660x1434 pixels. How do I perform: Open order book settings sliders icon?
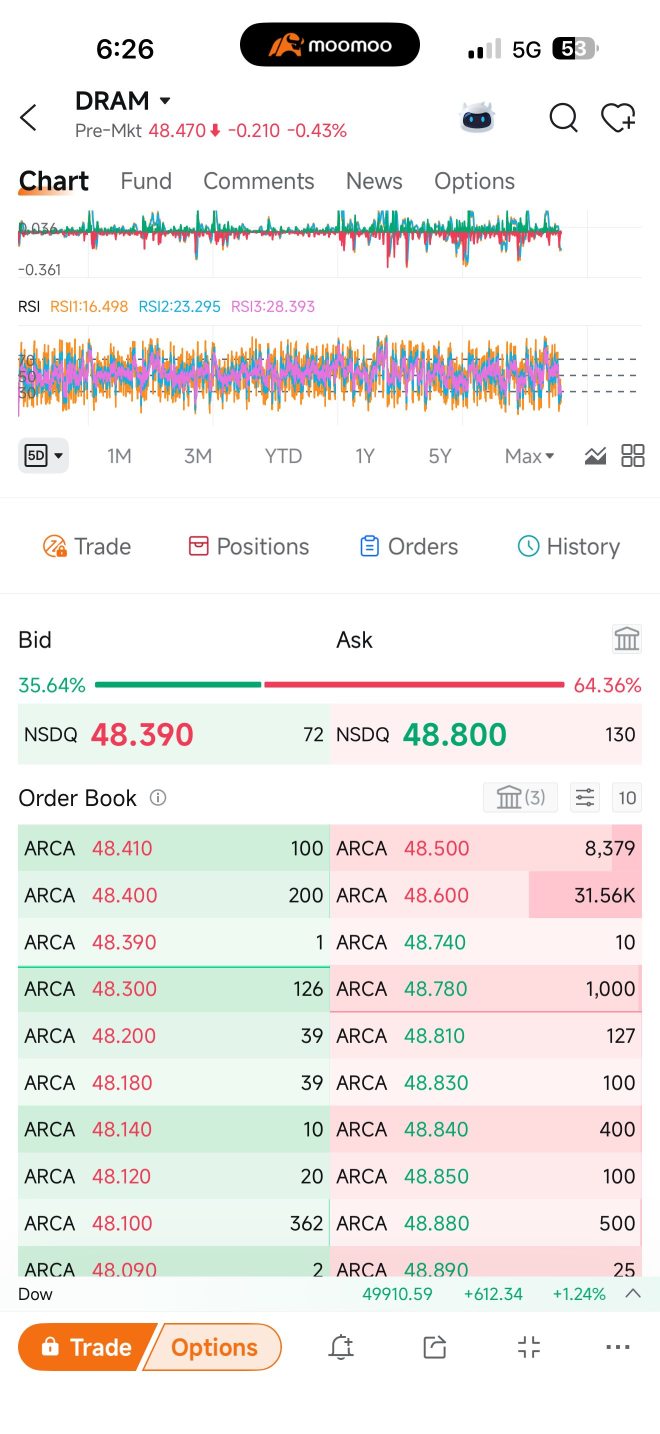point(585,797)
